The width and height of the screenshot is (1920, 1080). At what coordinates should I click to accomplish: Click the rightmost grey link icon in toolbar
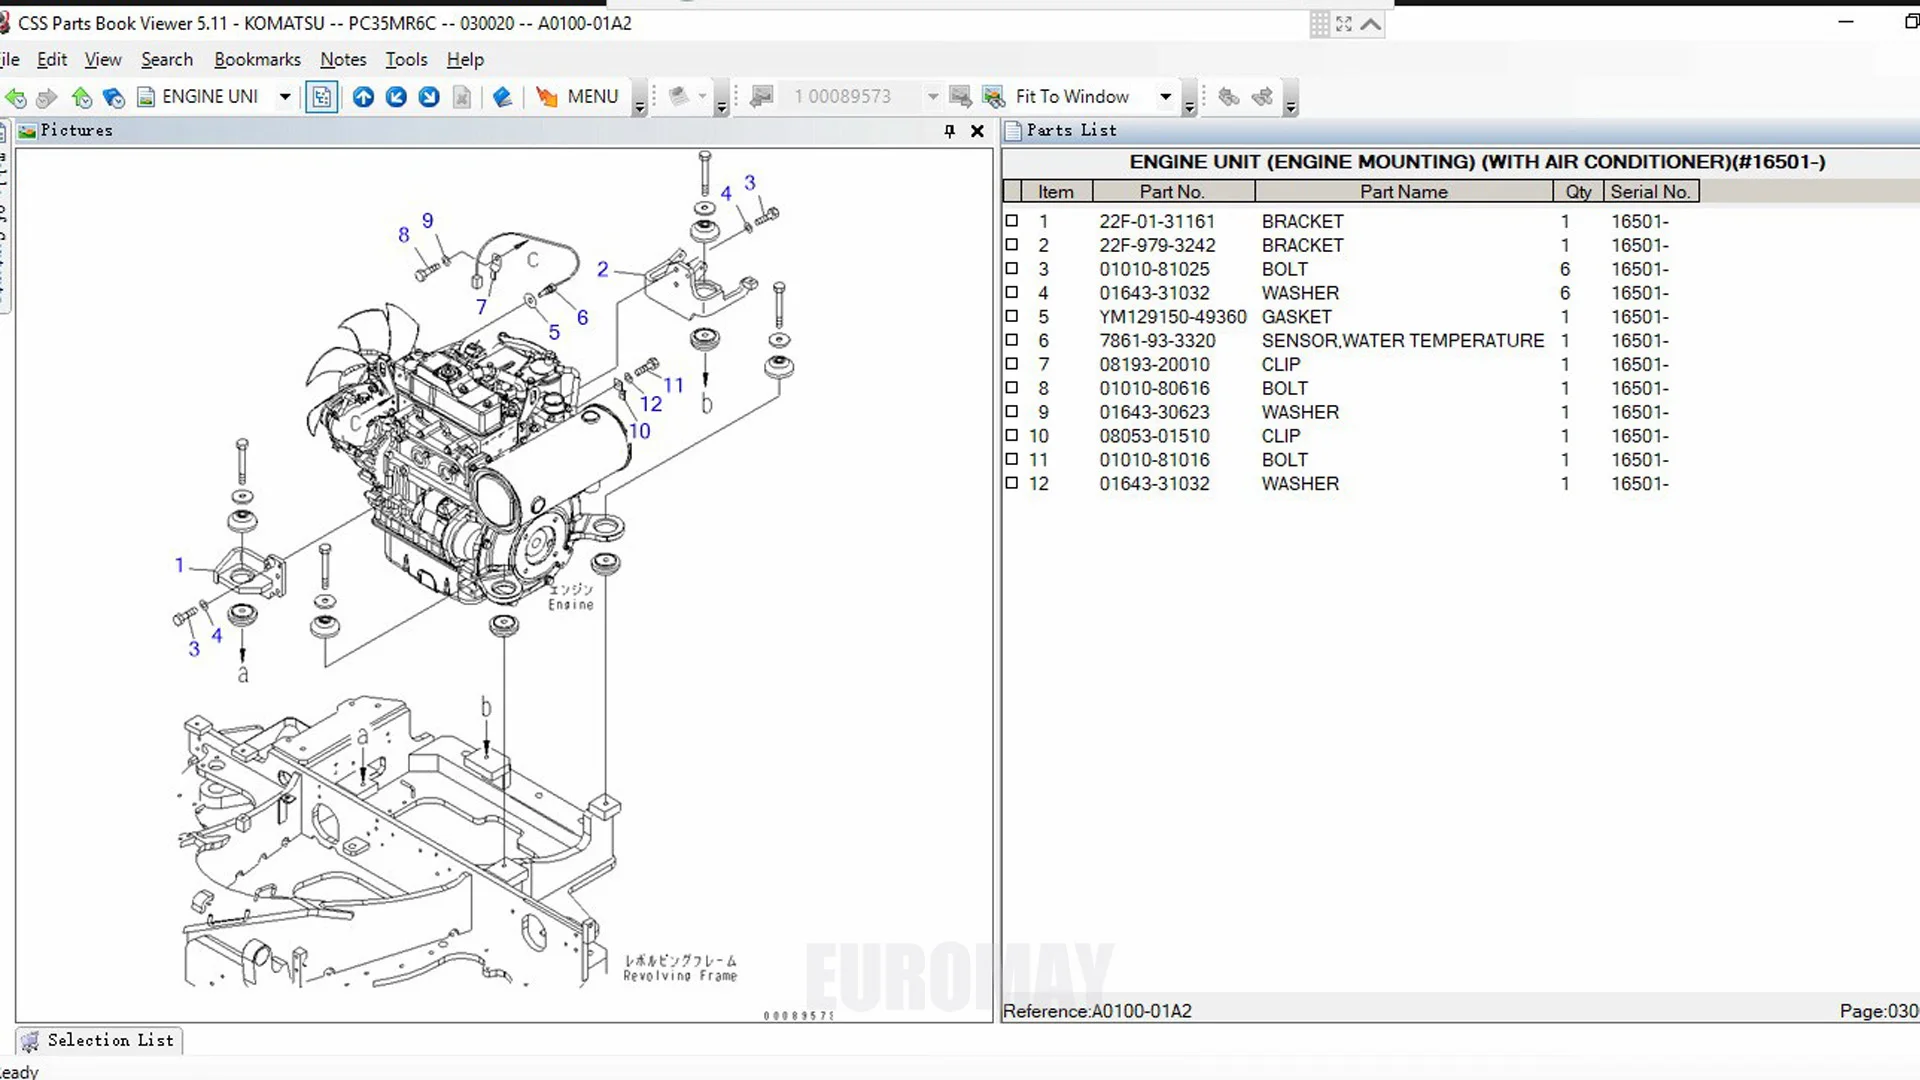coord(1262,97)
